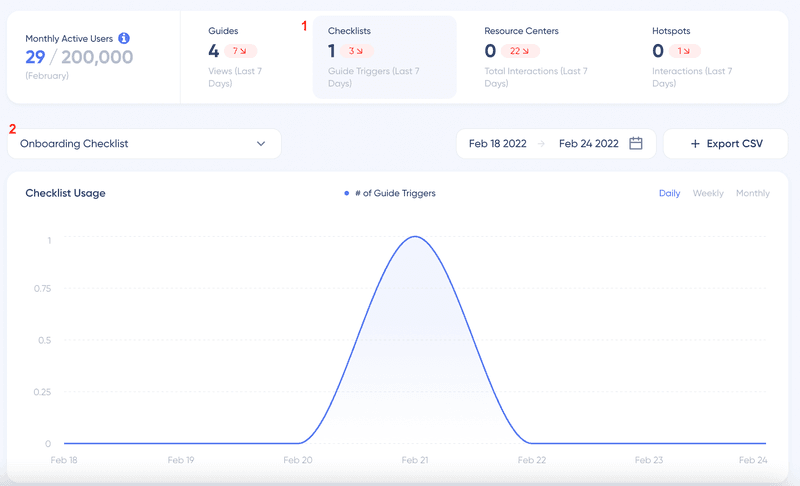Image resolution: width=800 pixels, height=486 pixels.
Task: Switch chart to Daily view
Action: pos(669,193)
